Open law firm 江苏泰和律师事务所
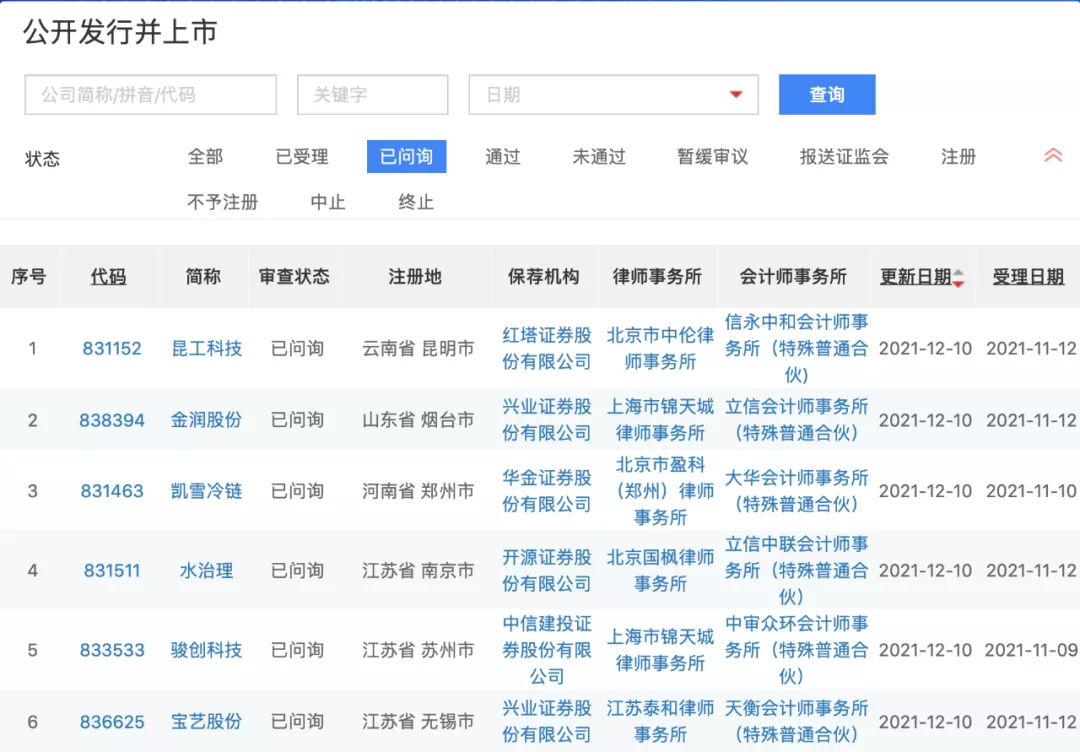The image size is (1080, 752). 660,722
